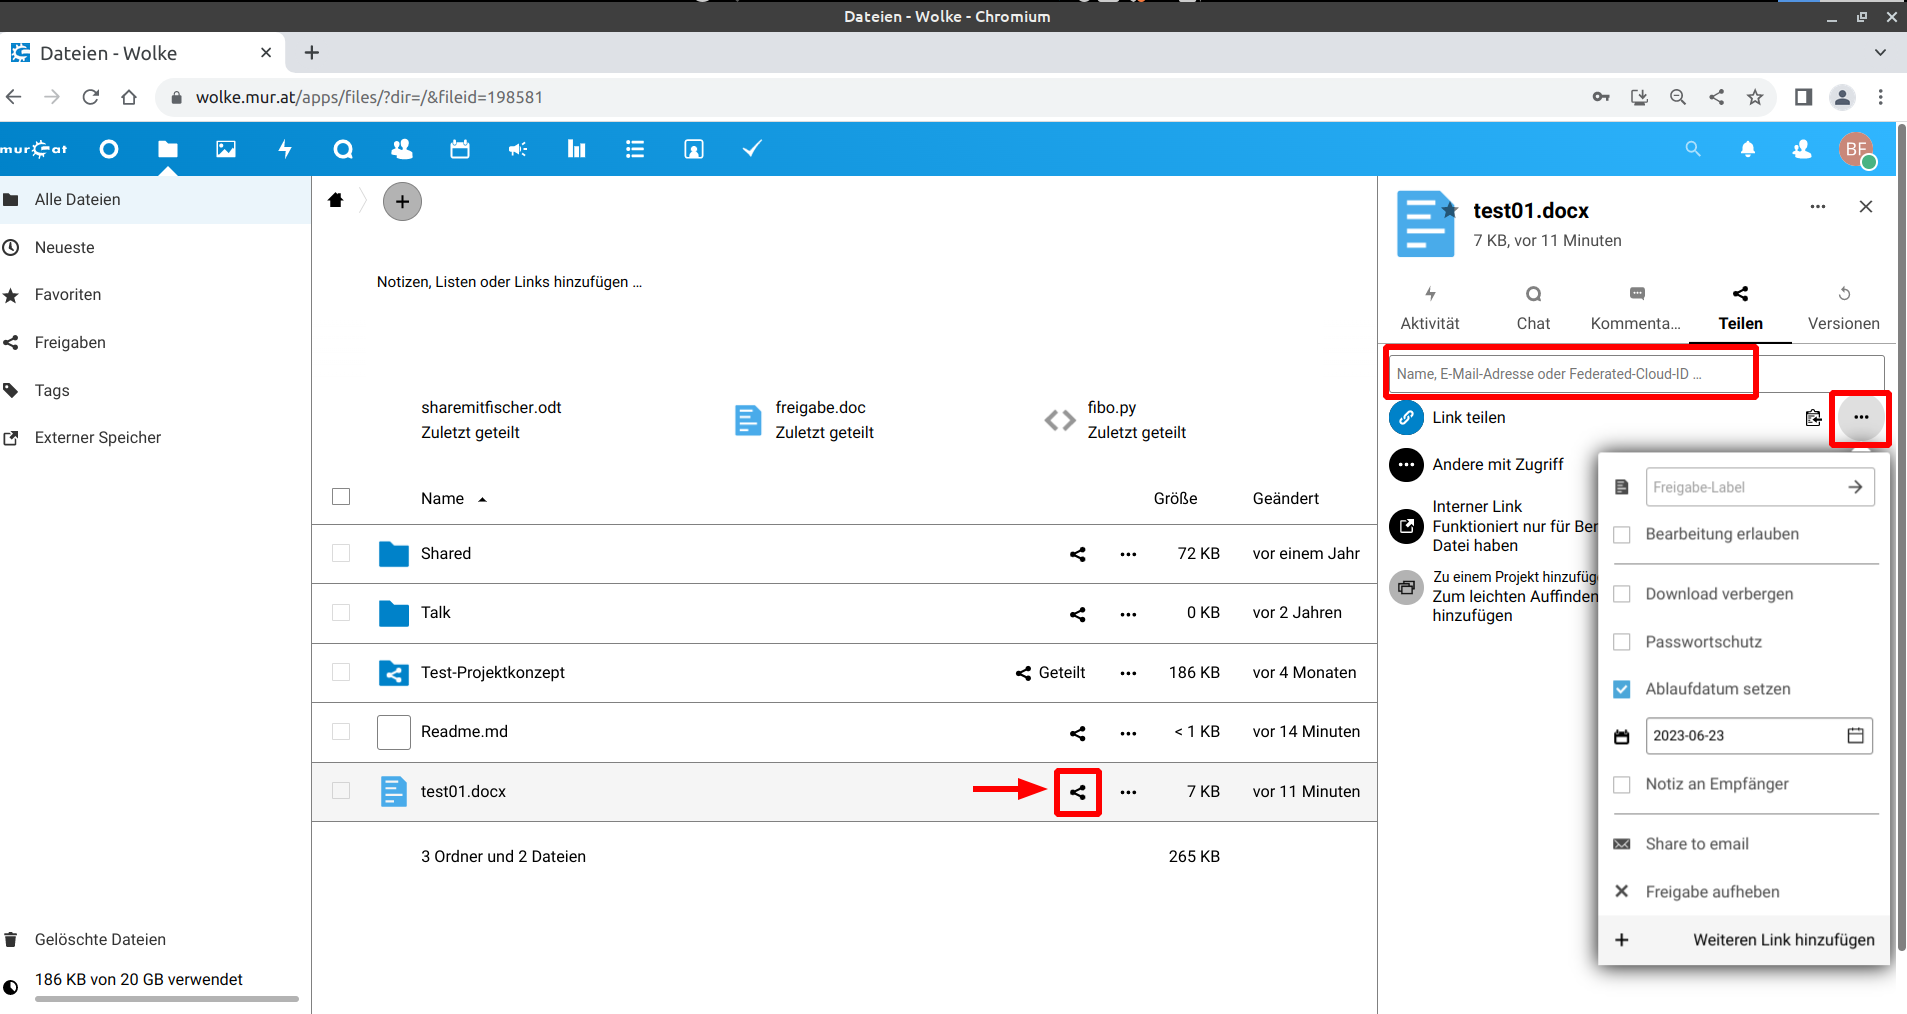Click the share icon for test01.docx
Viewport: 1907px width, 1014px height.
(x=1077, y=792)
